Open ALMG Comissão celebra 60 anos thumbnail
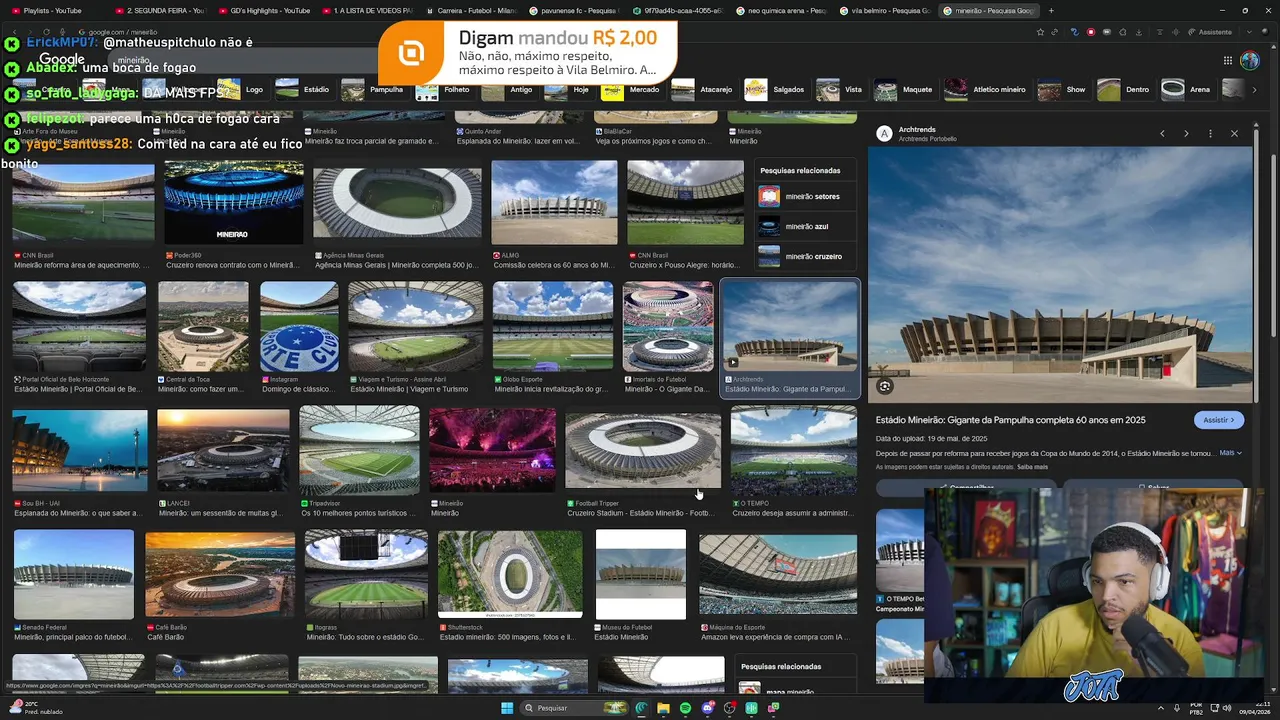1280x720 pixels. click(554, 203)
